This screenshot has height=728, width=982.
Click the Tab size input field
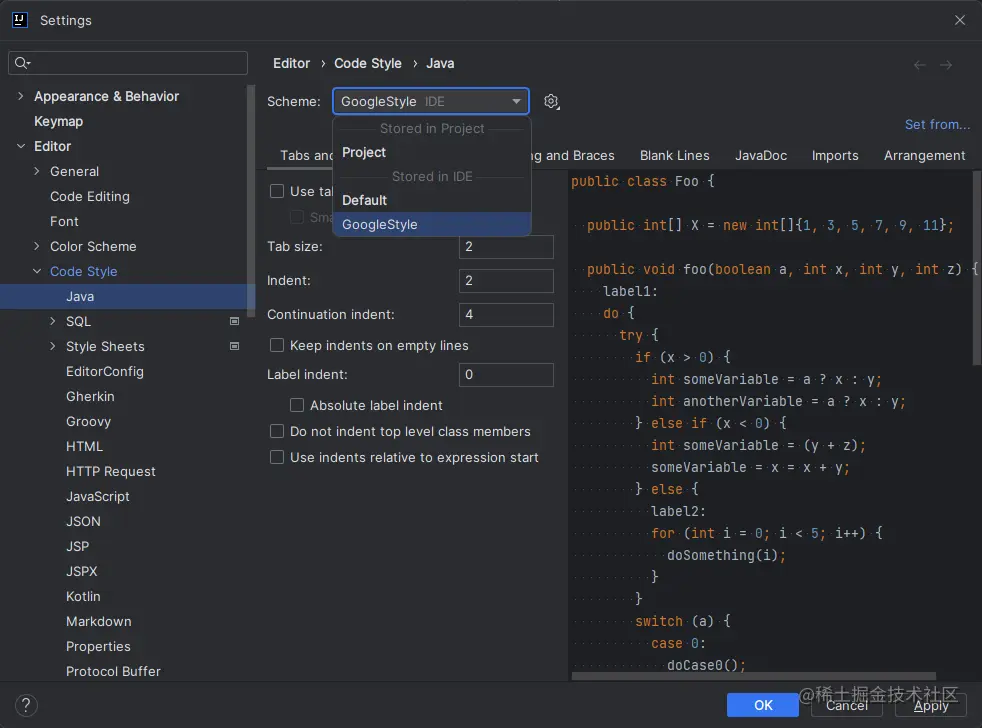506,247
